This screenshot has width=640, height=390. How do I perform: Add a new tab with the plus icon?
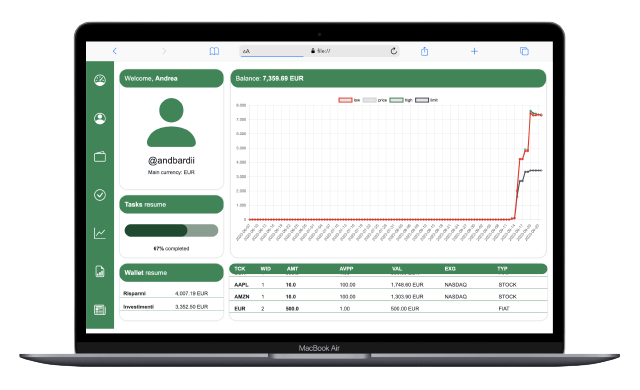point(474,51)
